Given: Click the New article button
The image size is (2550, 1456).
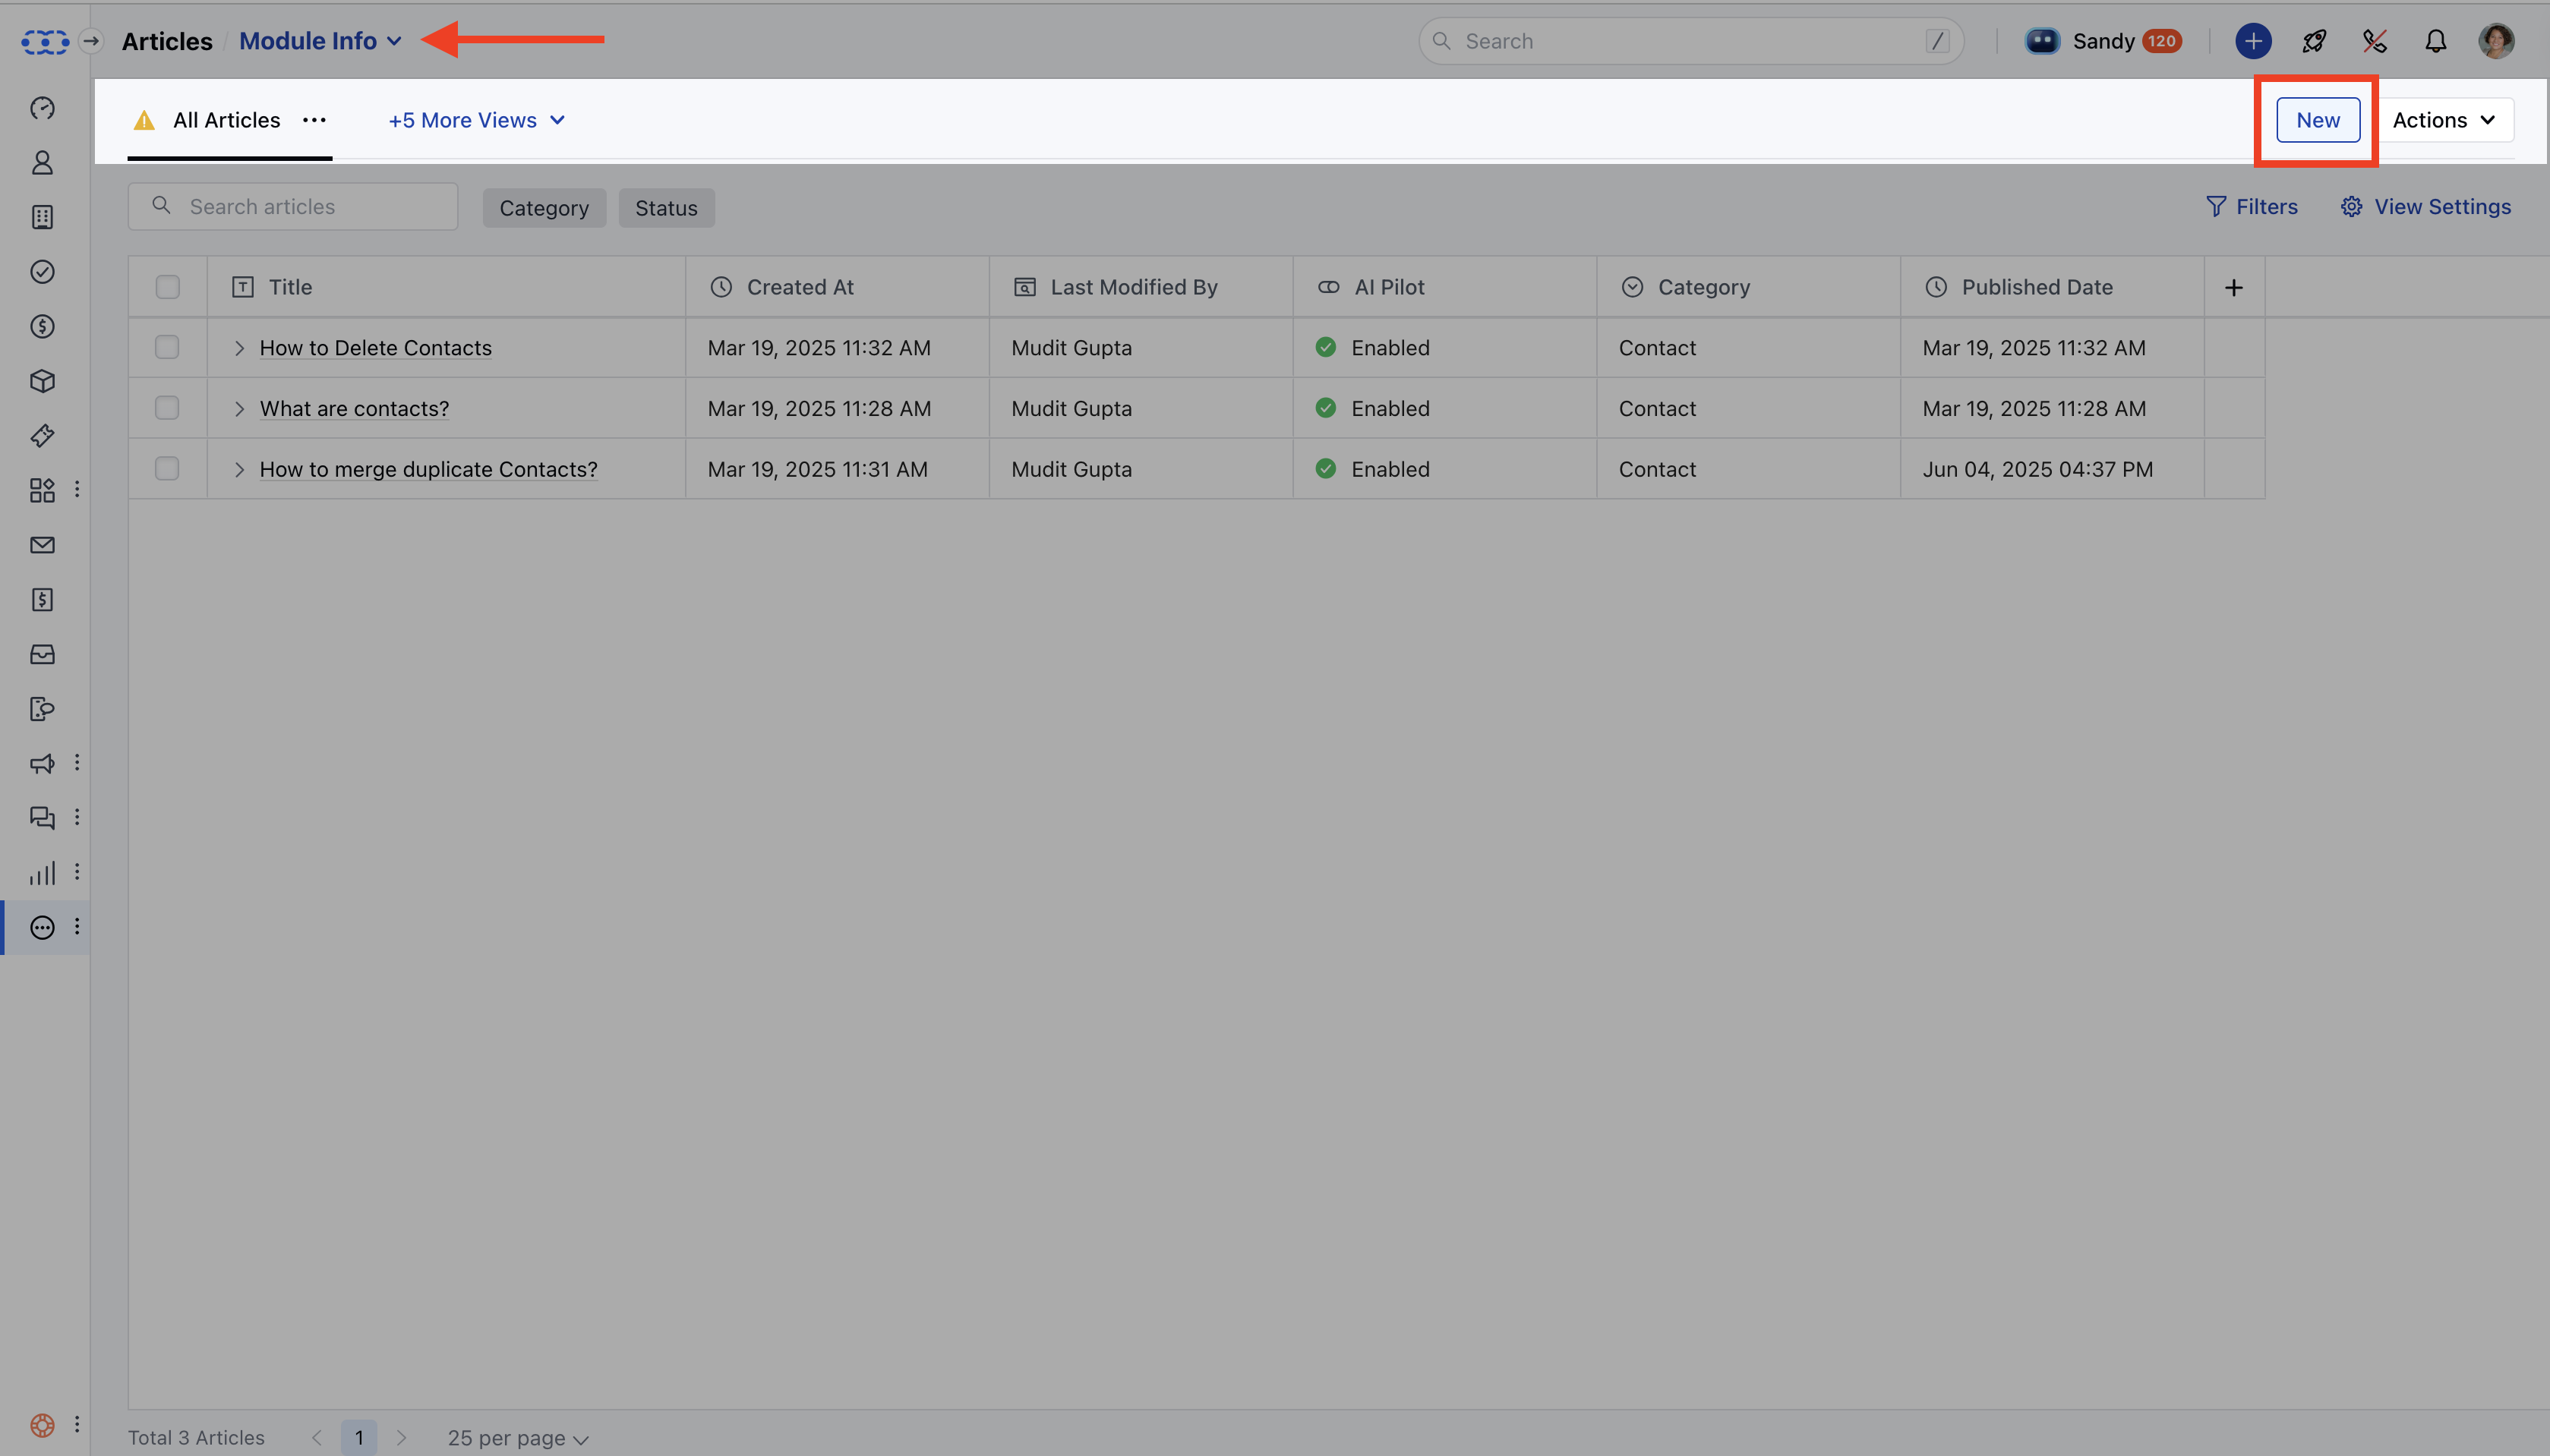Looking at the screenshot, I should click(2317, 120).
